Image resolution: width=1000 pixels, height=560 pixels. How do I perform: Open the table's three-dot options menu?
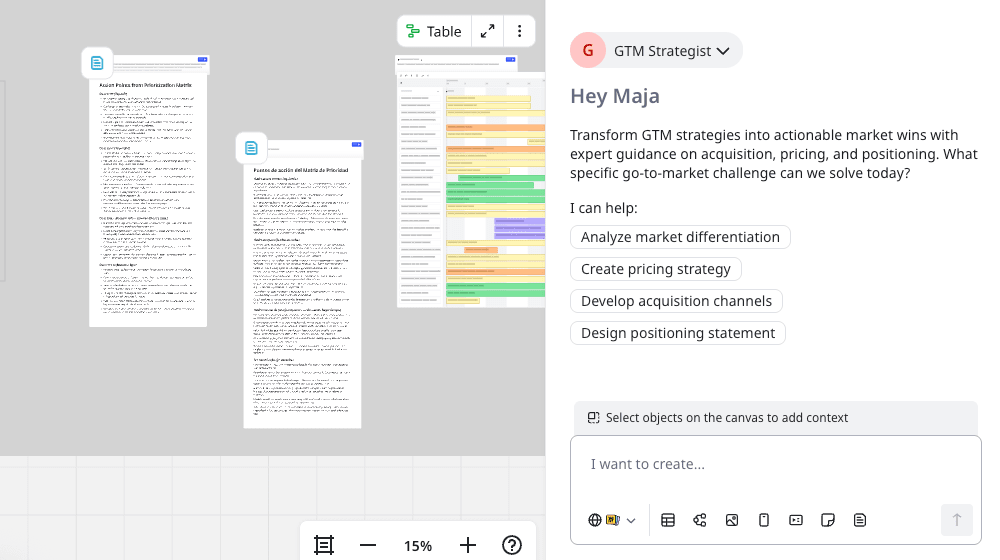point(520,31)
